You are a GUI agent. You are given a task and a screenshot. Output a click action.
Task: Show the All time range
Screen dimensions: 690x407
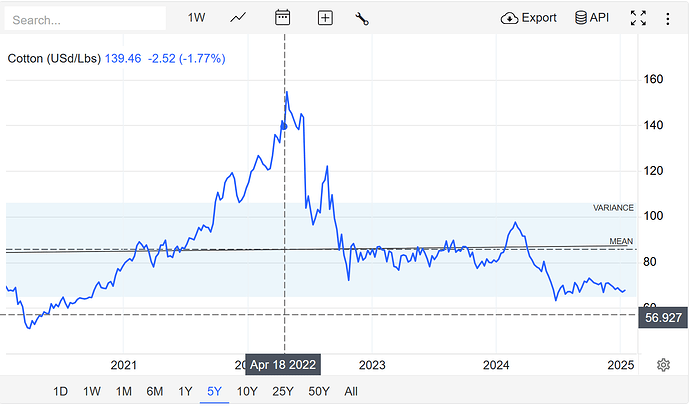(x=351, y=391)
